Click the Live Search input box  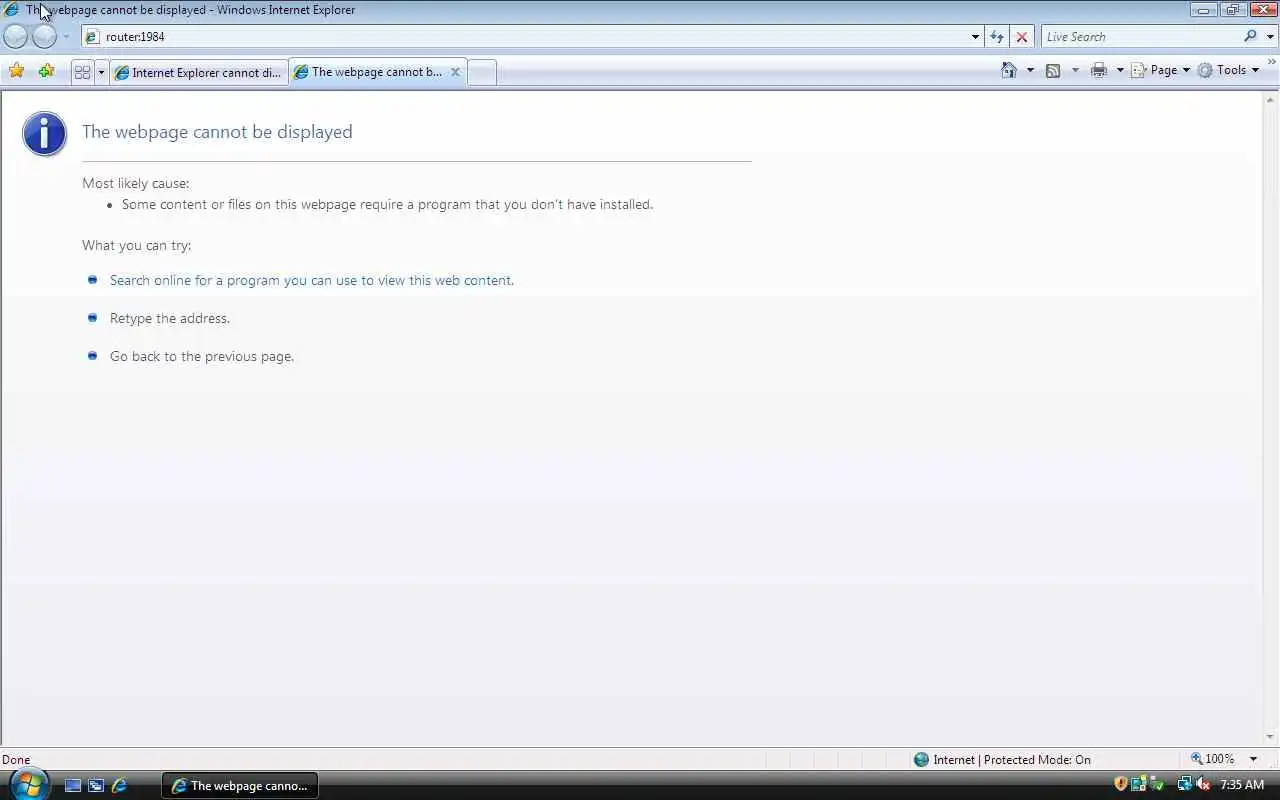(1140, 37)
